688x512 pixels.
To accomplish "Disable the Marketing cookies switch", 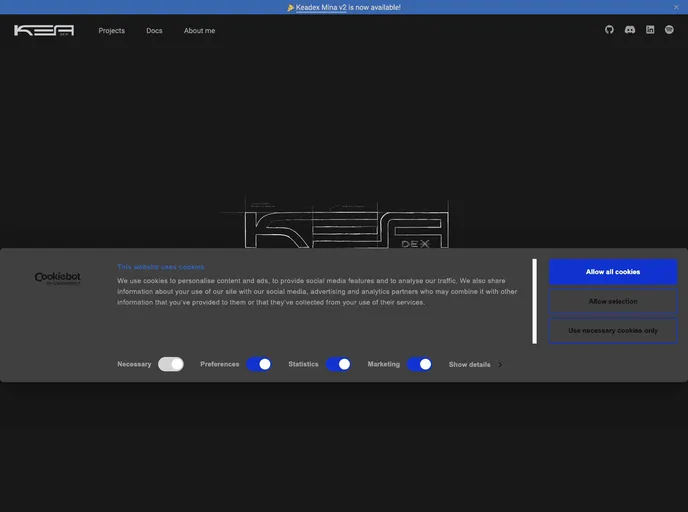I will pyautogui.click(x=419, y=364).
